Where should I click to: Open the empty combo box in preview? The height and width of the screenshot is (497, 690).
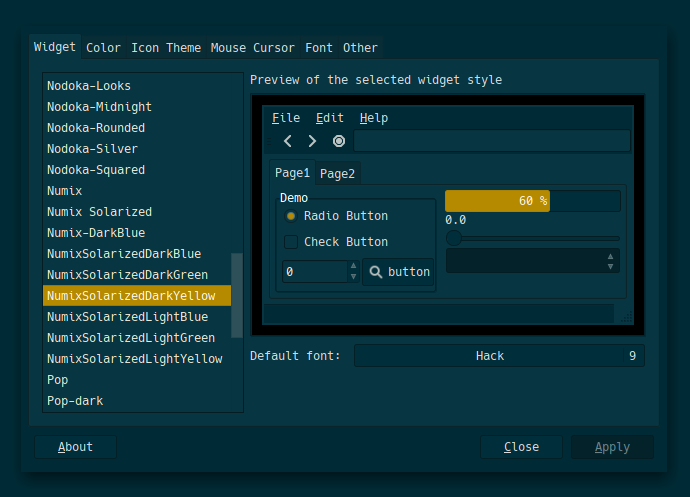[x=532, y=261]
